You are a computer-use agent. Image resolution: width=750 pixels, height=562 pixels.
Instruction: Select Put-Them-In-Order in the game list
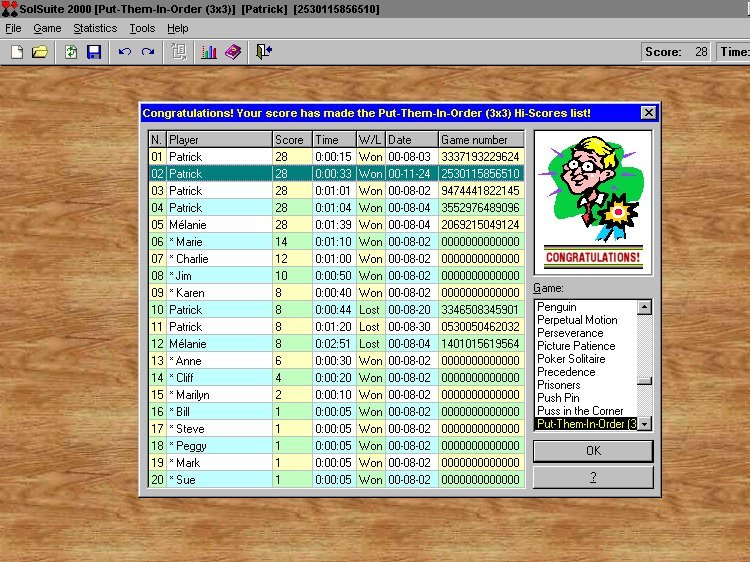pyautogui.click(x=586, y=424)
